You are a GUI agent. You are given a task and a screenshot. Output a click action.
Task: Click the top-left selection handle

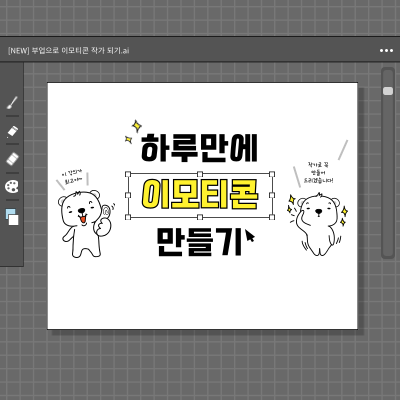click(128, 174)
